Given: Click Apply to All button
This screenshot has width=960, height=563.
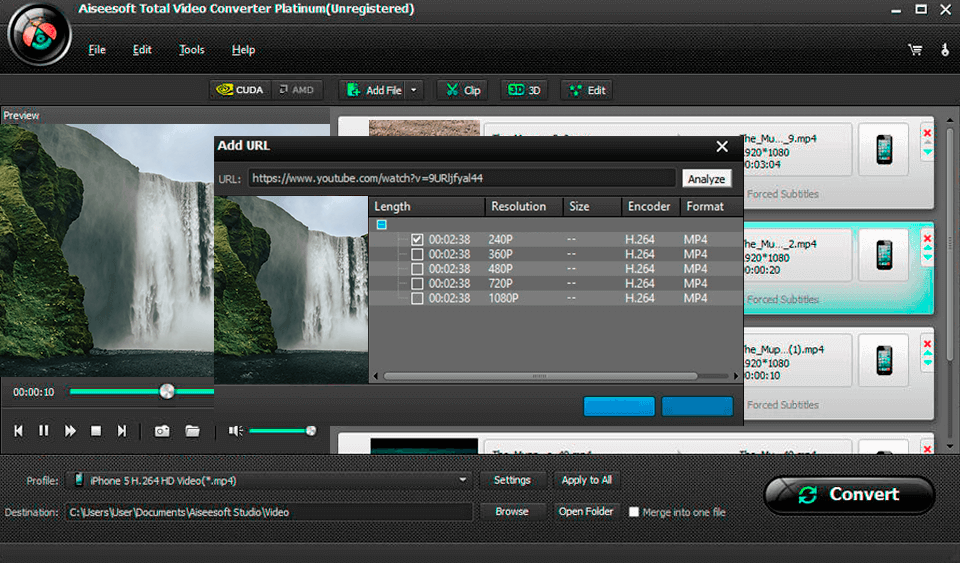Looking at the screenshot, I should tap(587, 480).
